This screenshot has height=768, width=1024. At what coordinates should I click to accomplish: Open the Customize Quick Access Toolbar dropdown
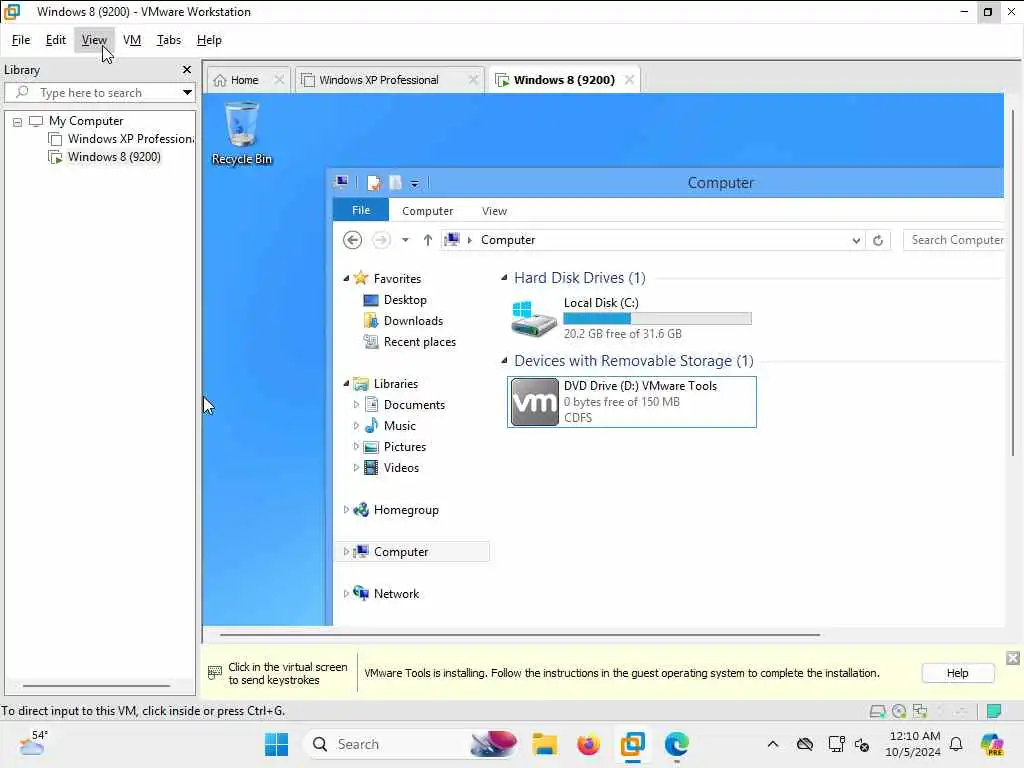[415, 184]
